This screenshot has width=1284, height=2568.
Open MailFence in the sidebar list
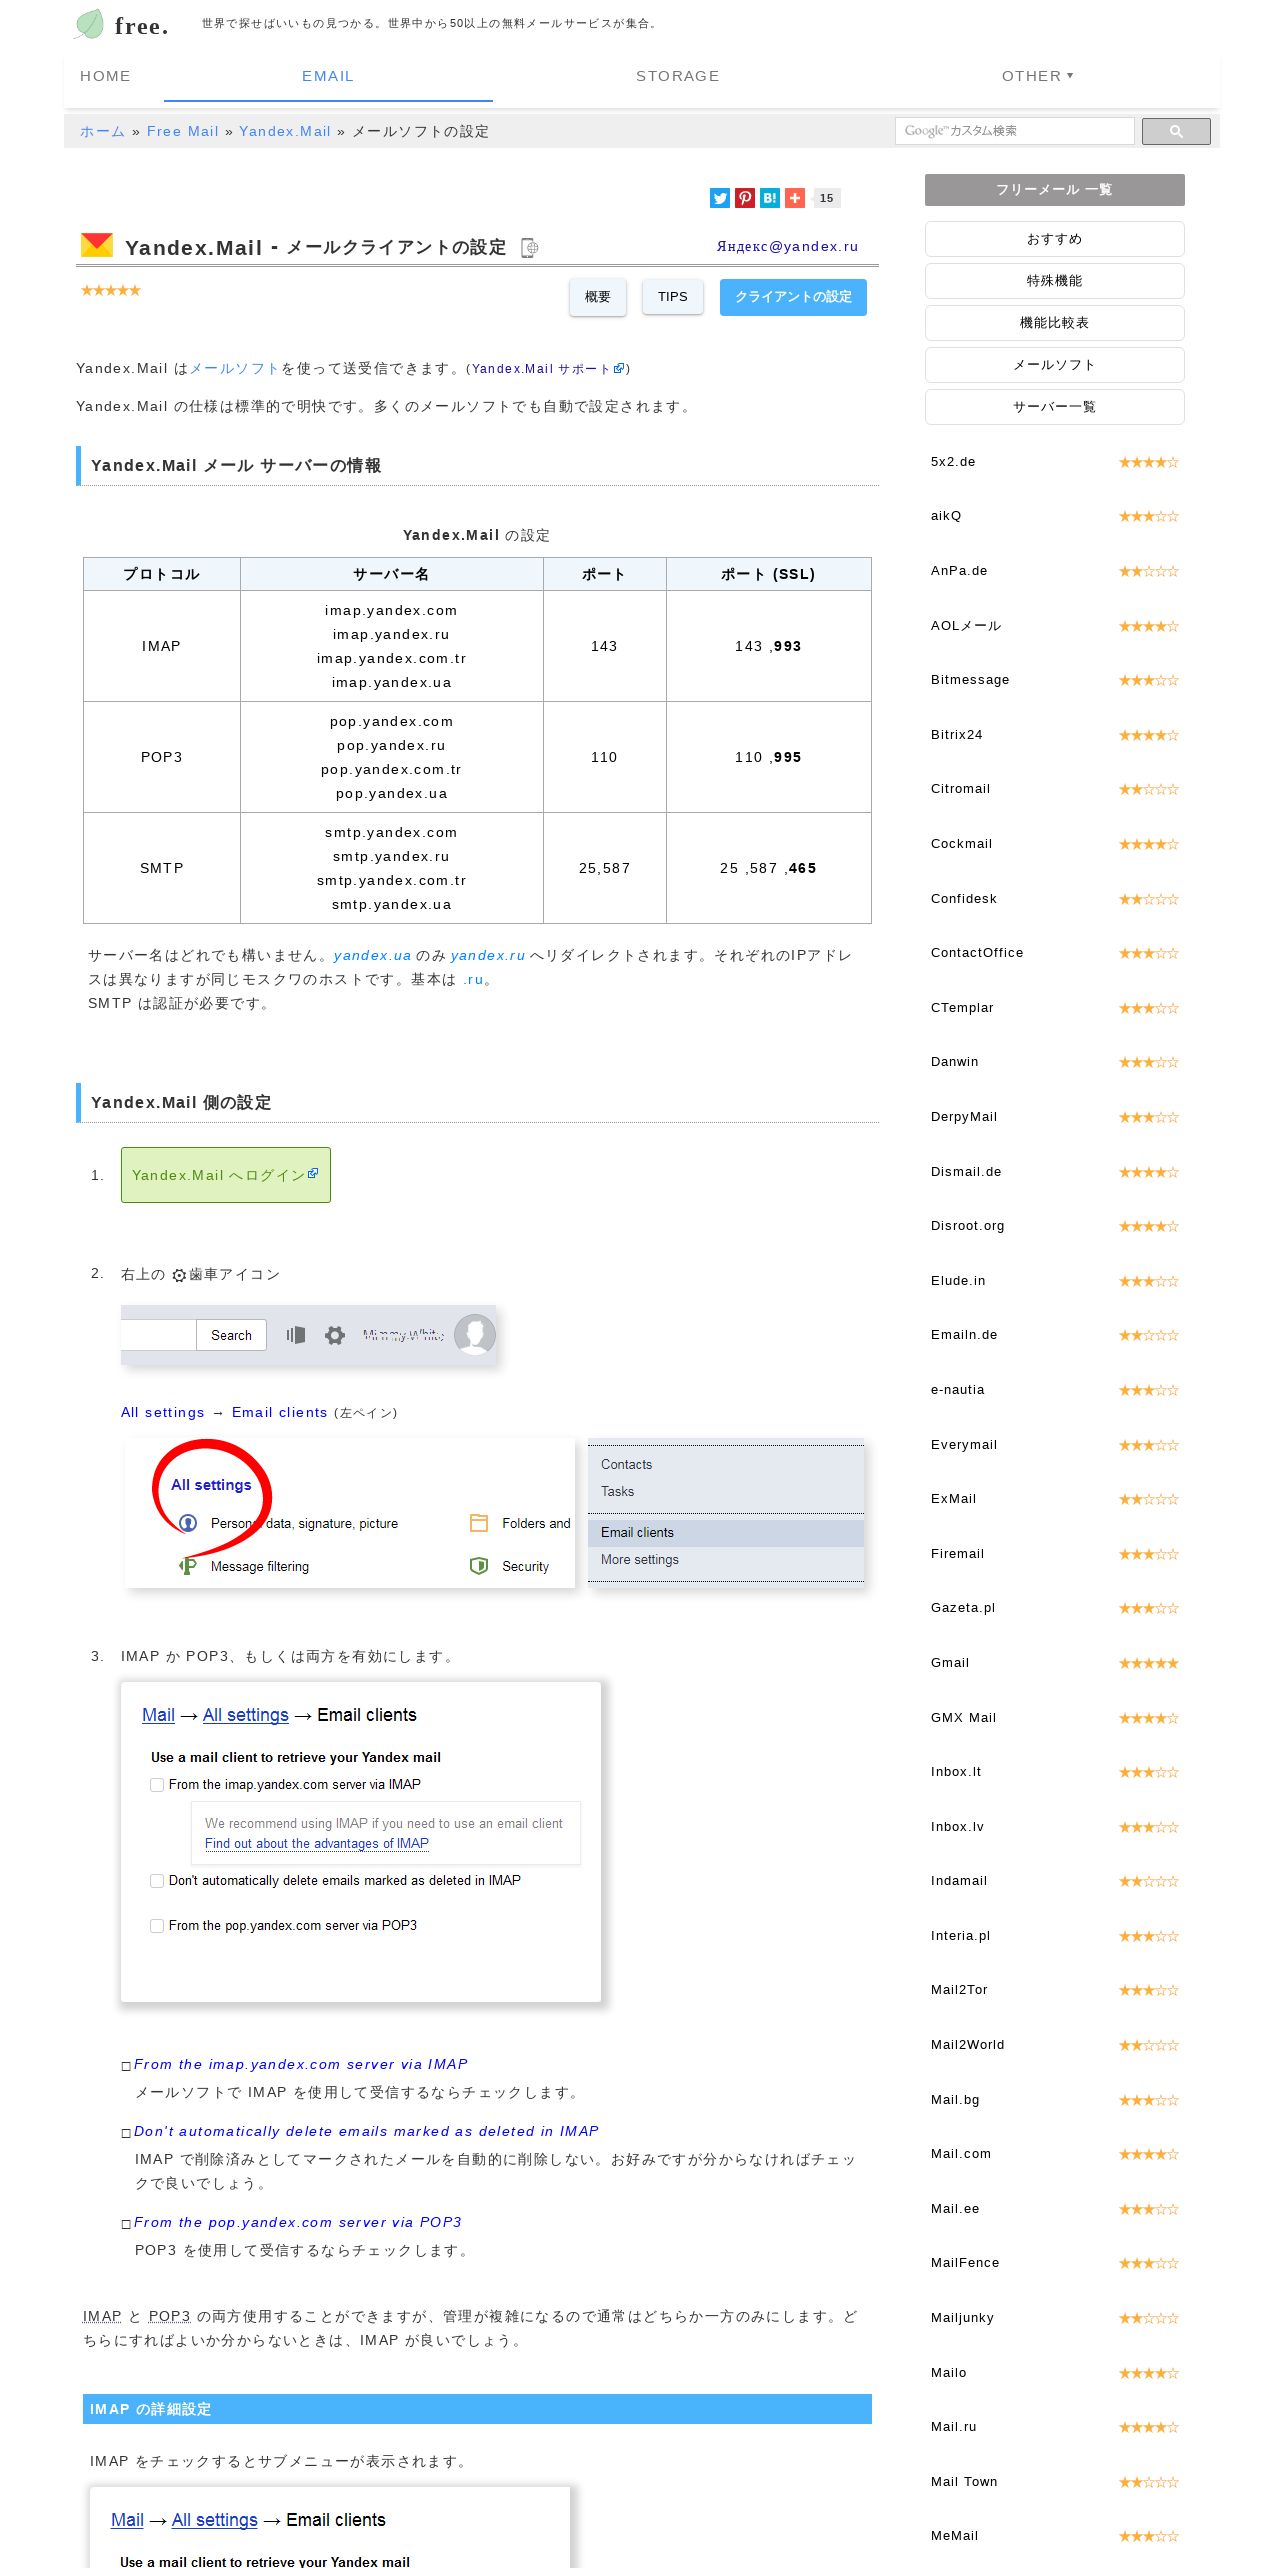pyautogui.click(x=965, y=2263)
